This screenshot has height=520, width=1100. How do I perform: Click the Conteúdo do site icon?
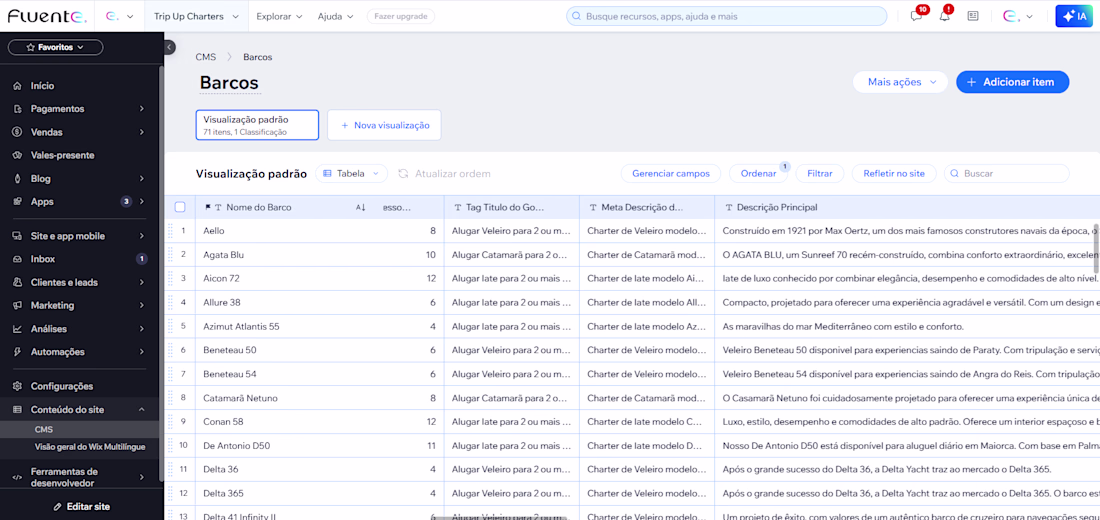18,409
